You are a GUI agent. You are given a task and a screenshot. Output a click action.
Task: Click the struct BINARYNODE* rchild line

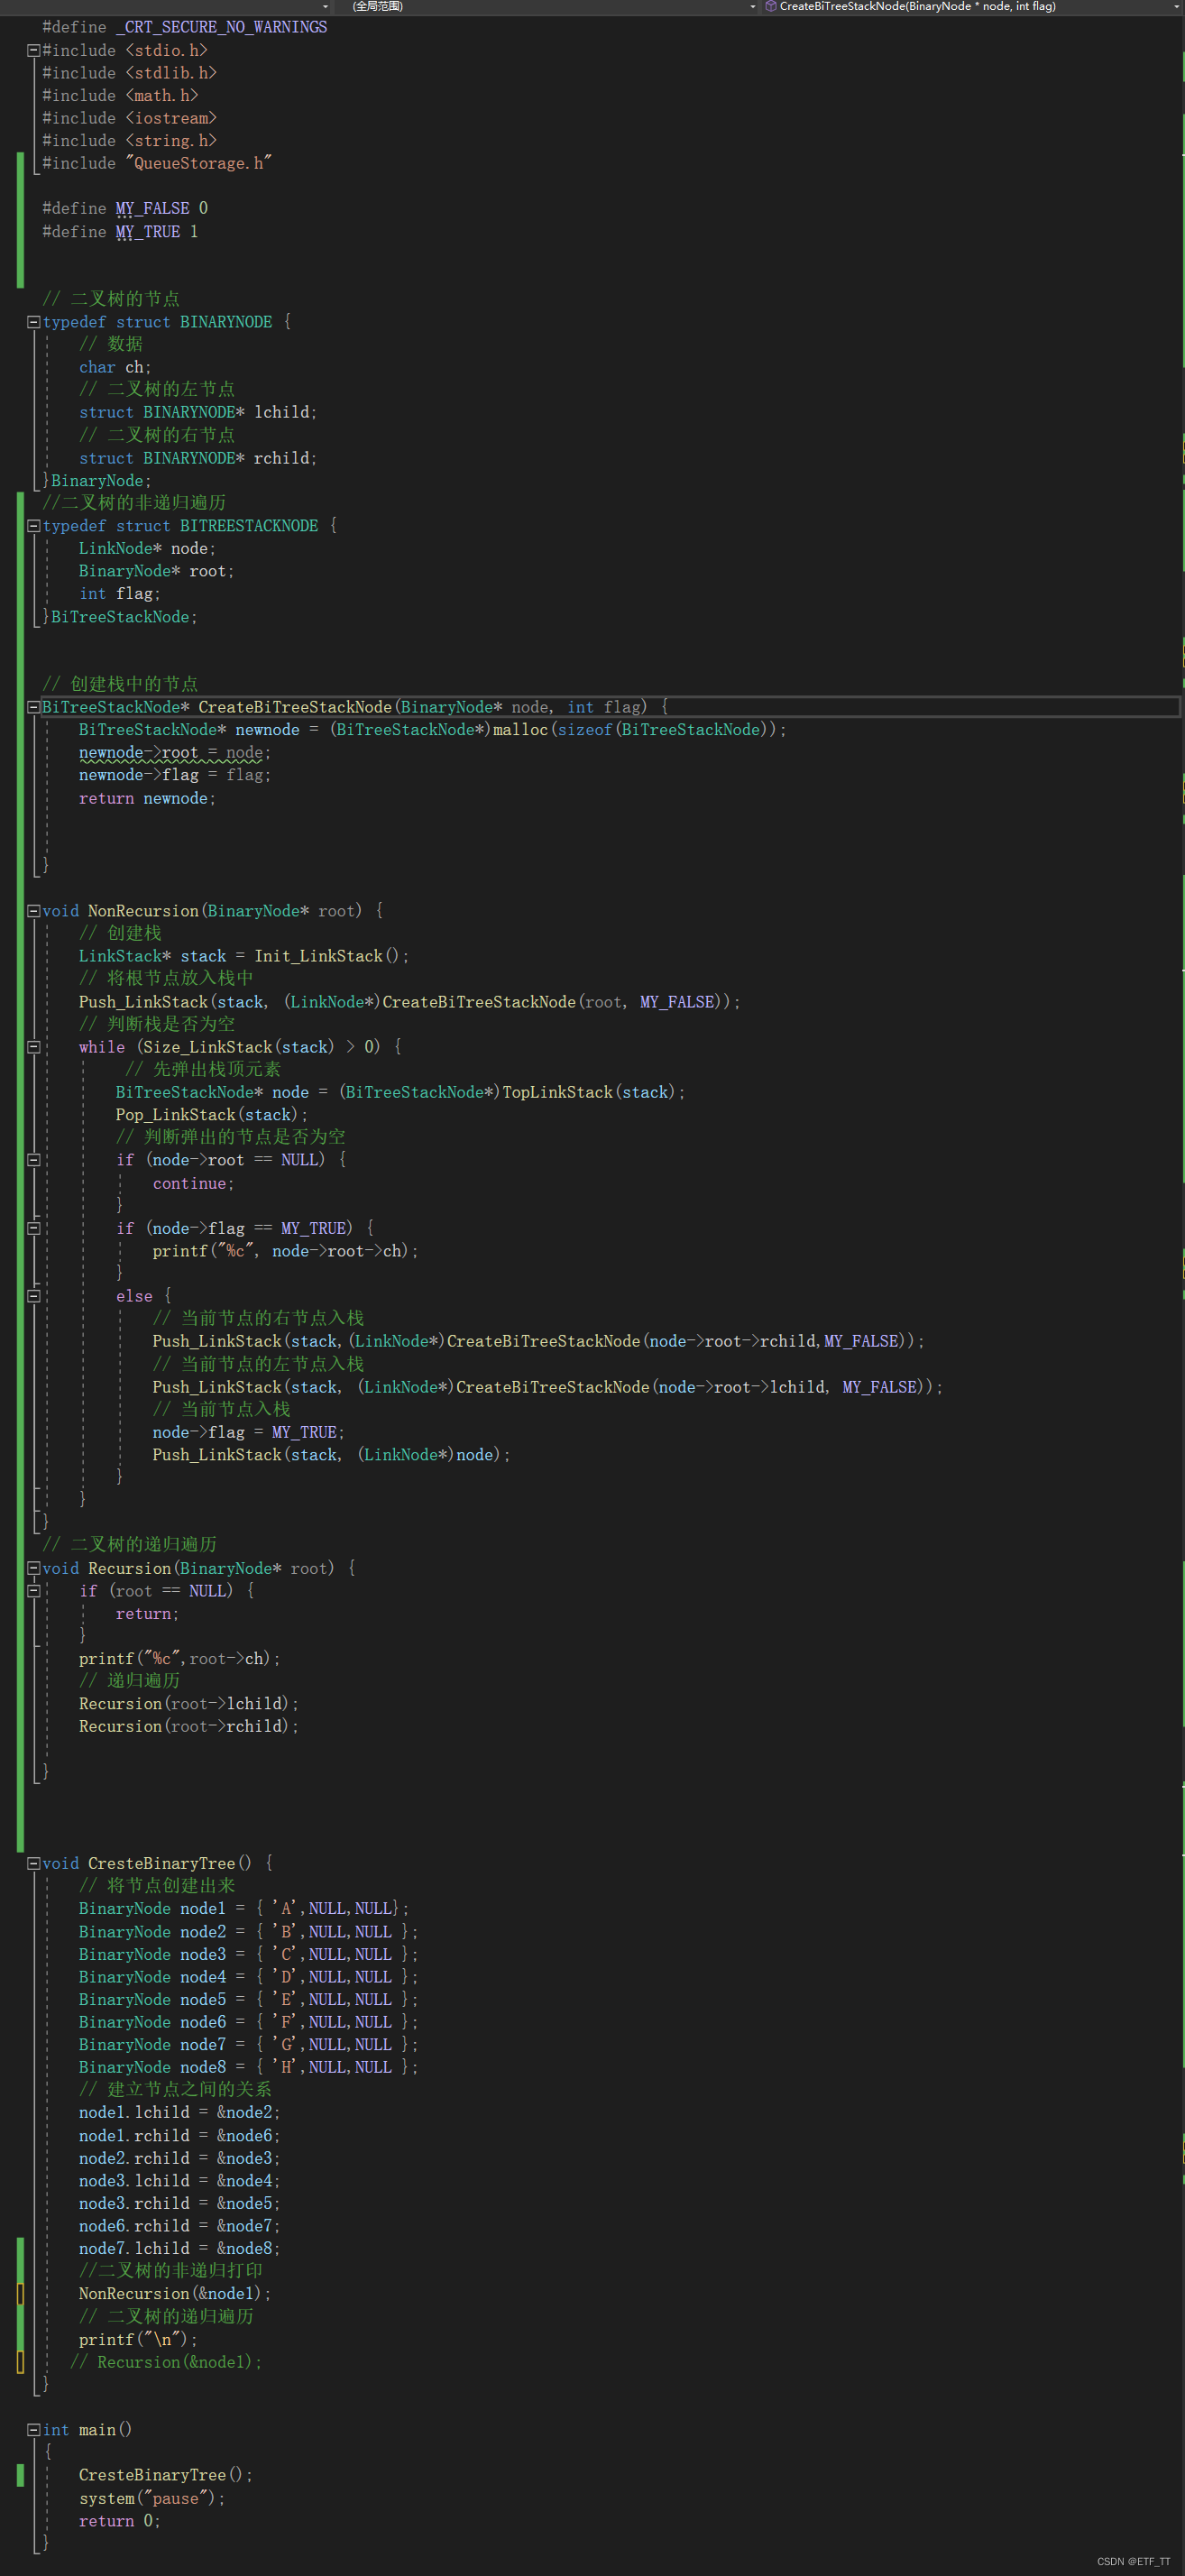198,458
